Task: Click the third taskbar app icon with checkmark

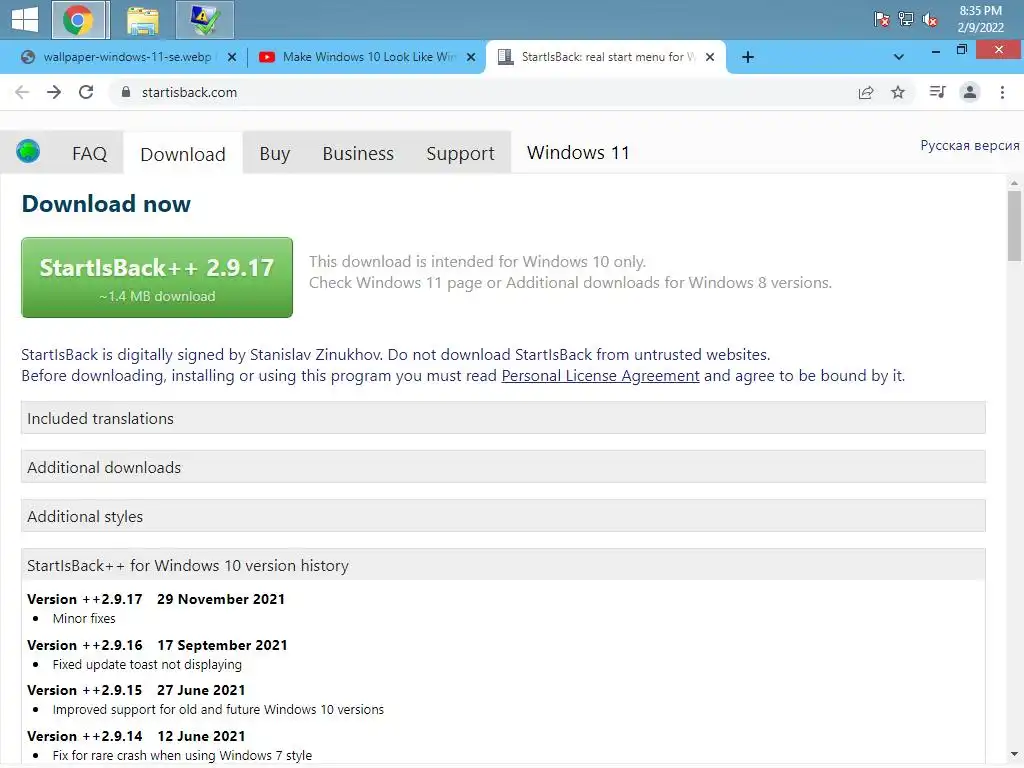Action: coord(205,20)
